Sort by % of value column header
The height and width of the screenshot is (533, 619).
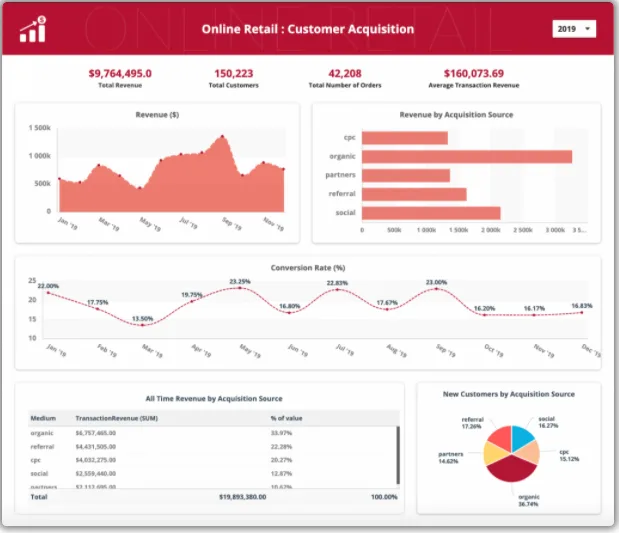286,418
